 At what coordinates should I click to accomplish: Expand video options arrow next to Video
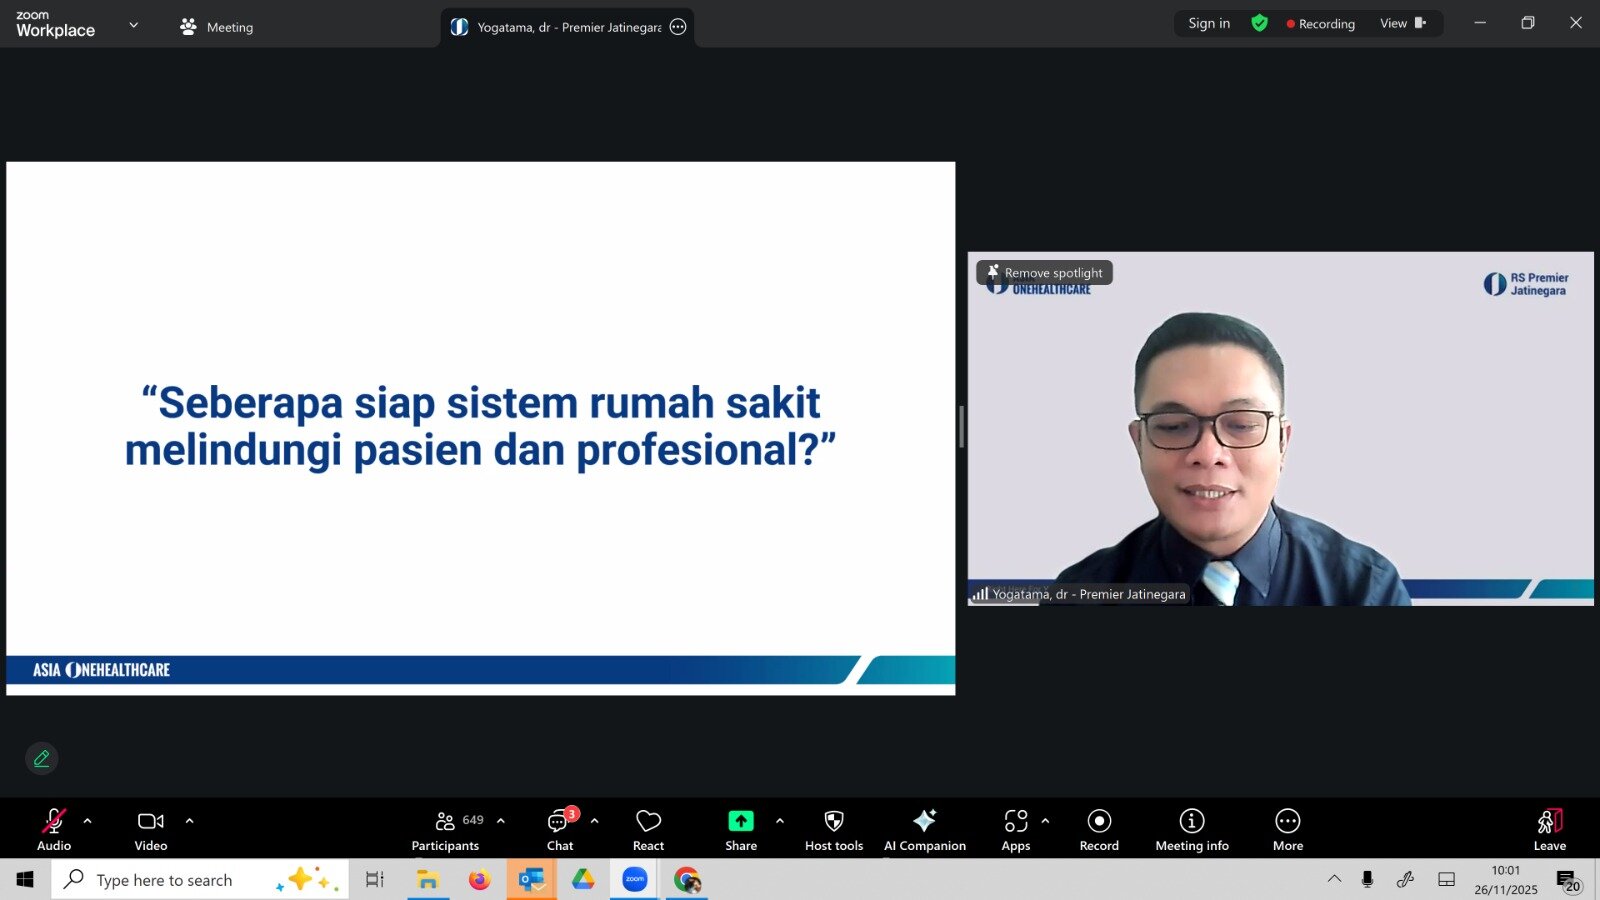coord(190,821)
